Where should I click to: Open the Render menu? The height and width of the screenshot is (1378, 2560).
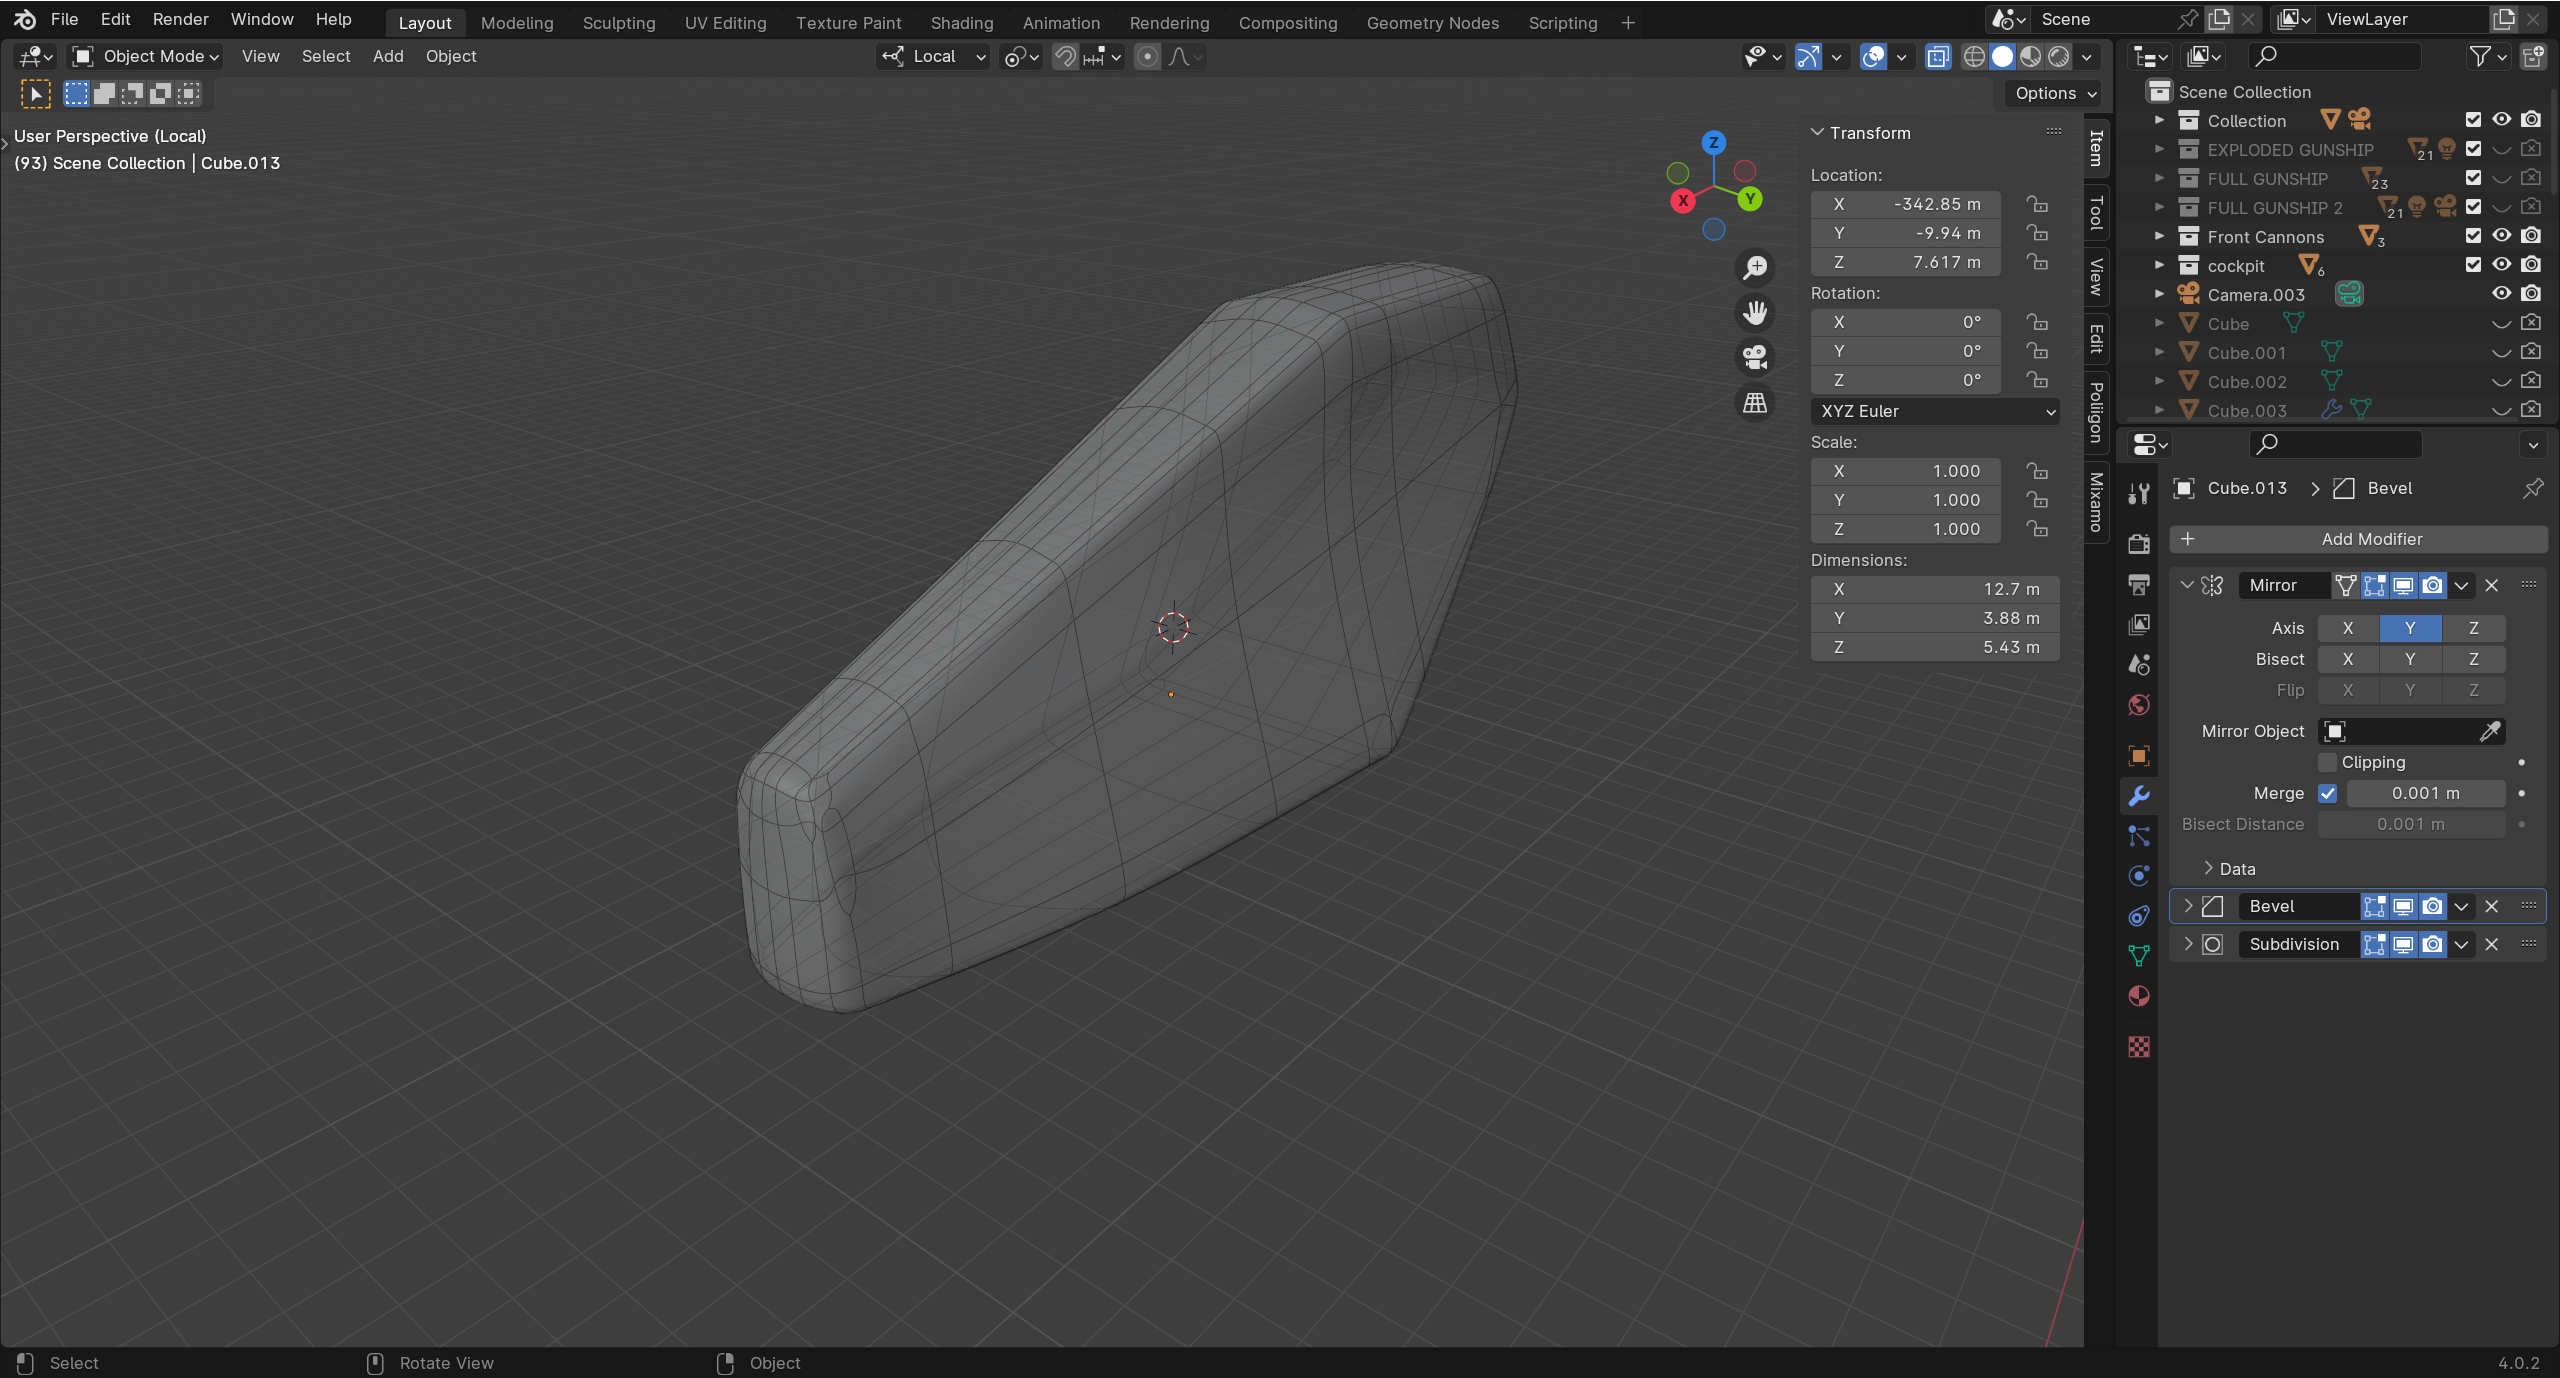[180, 20]
